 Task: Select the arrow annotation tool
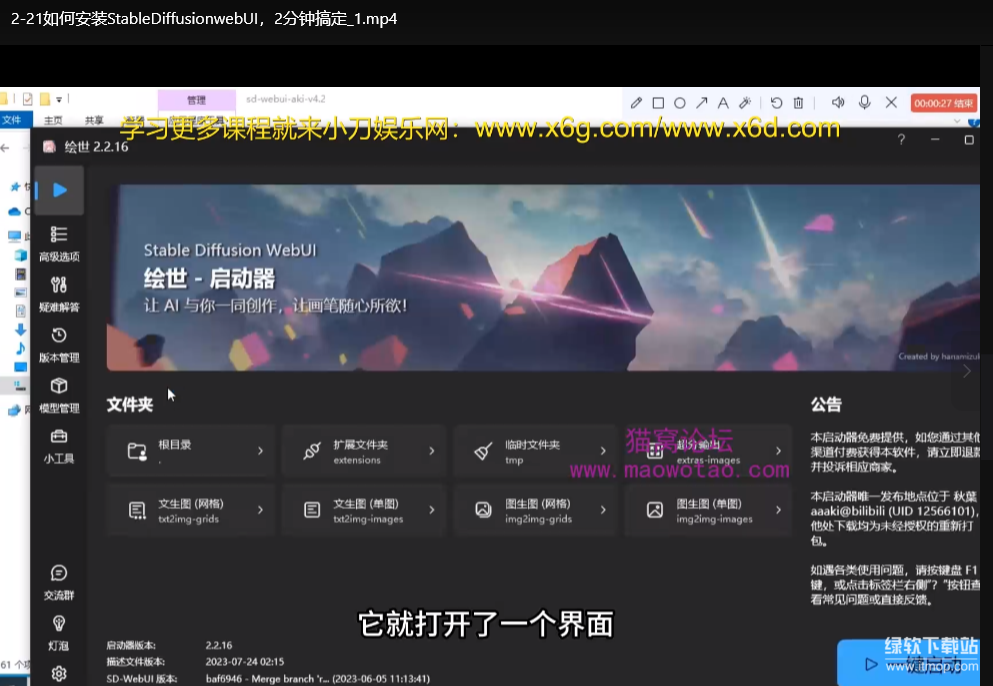[701, 103]
